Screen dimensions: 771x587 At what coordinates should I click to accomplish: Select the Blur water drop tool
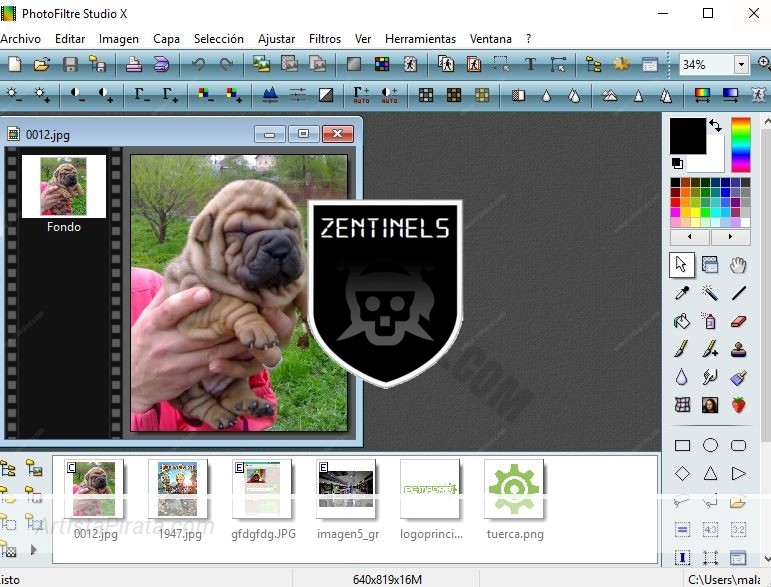(682, 378)
